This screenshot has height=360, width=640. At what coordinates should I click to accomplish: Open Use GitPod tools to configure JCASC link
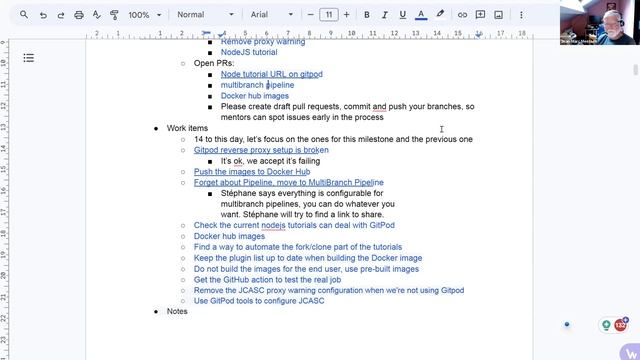[259, 301]
